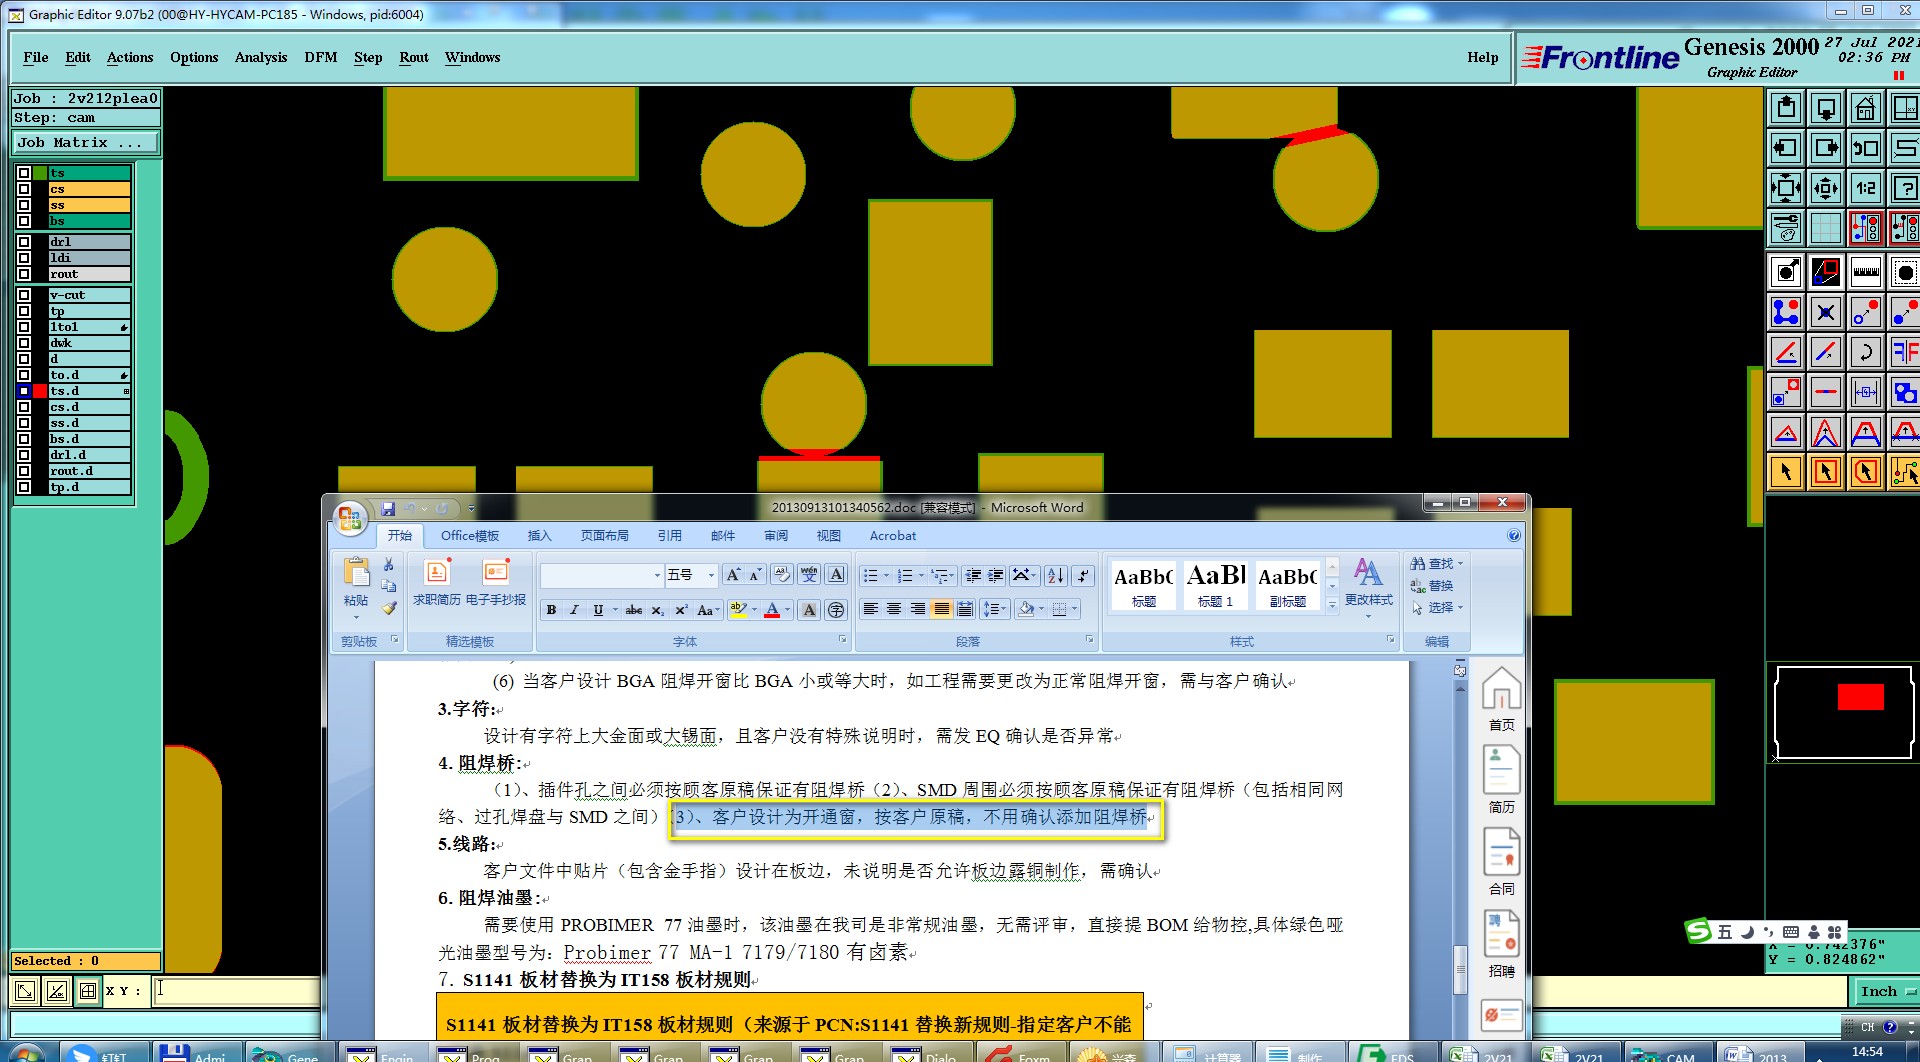The image size is (1920, 1062).
Task: Click the zoom extents icon with four arrows
Action: [x=1786, y=188]
